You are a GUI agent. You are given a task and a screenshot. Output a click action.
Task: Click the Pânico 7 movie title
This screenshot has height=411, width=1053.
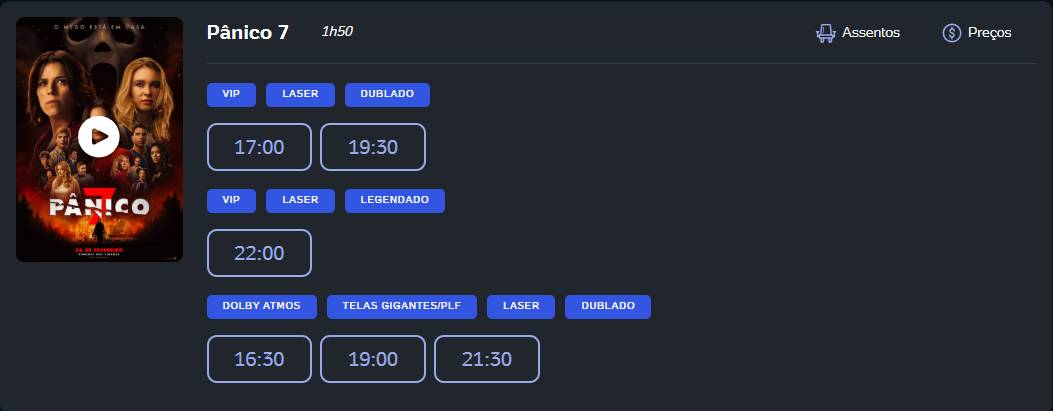coord(247,32)
